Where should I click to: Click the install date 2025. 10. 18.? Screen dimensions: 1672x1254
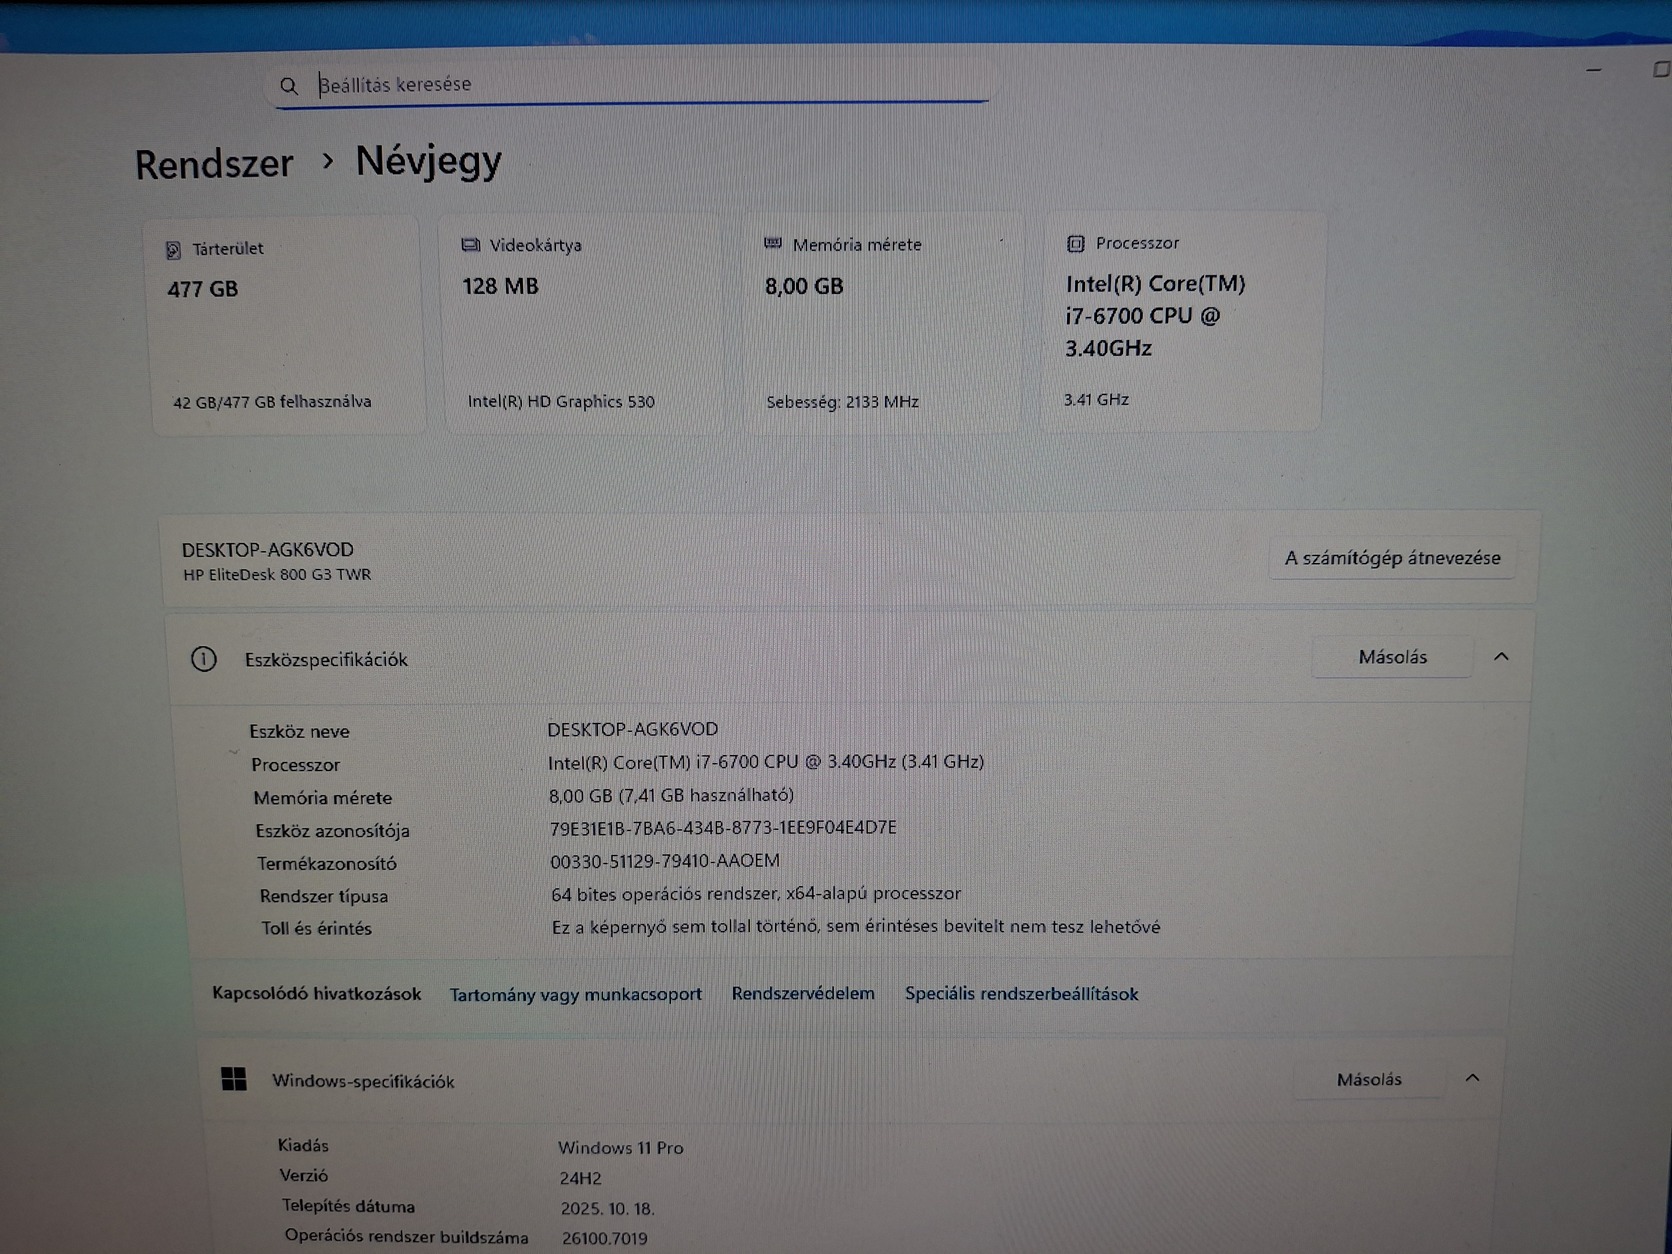click(x=608, y=1208)
